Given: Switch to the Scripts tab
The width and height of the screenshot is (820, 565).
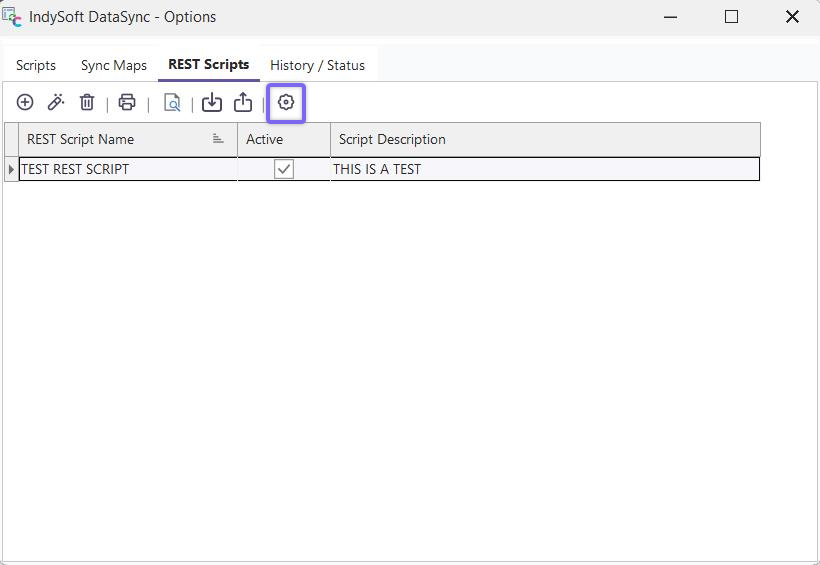Looking at the screenshot, I should pos(36,65).
